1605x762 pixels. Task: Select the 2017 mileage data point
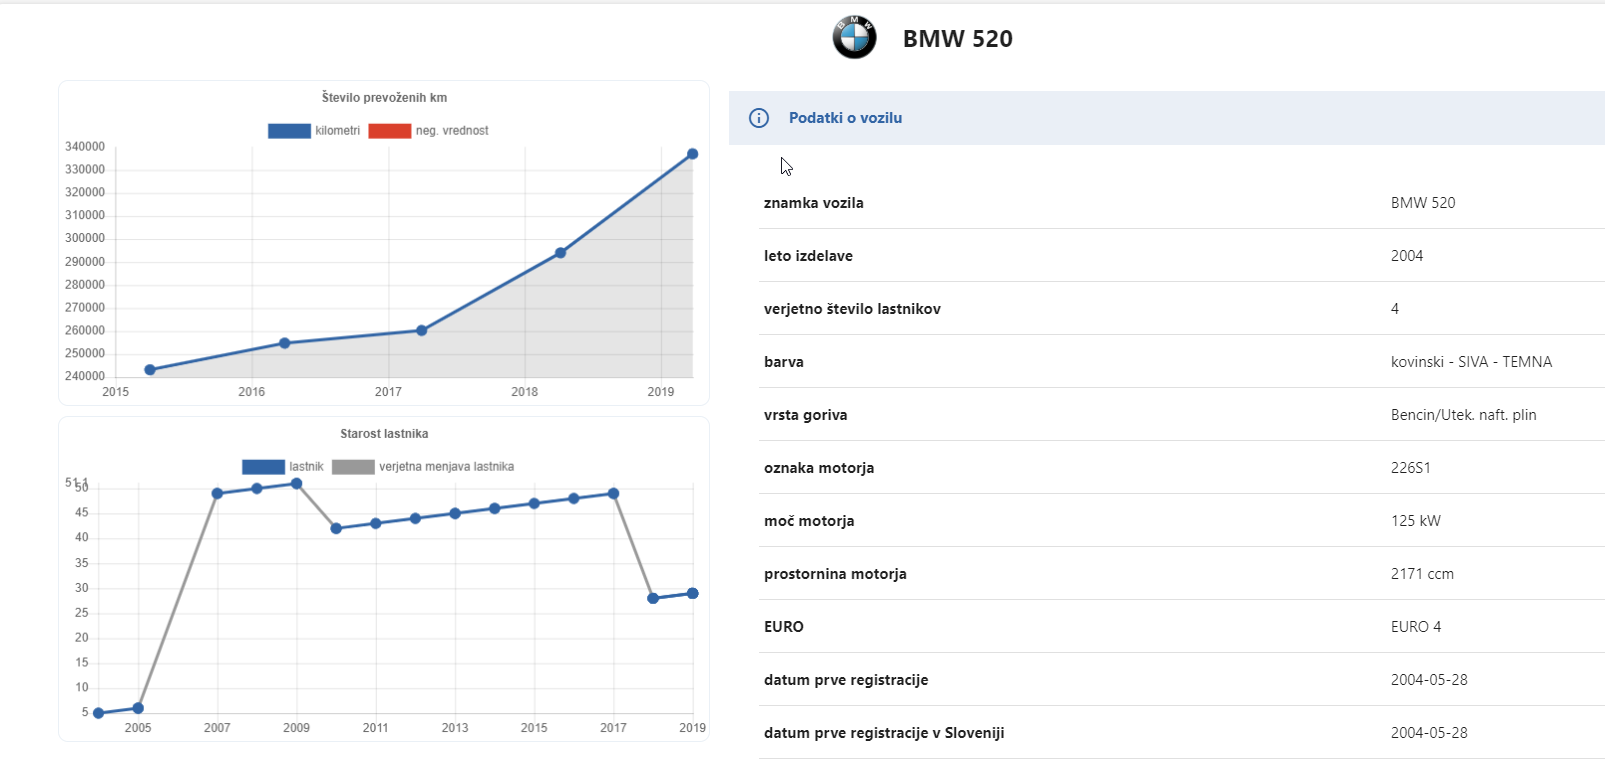[421, 330]
